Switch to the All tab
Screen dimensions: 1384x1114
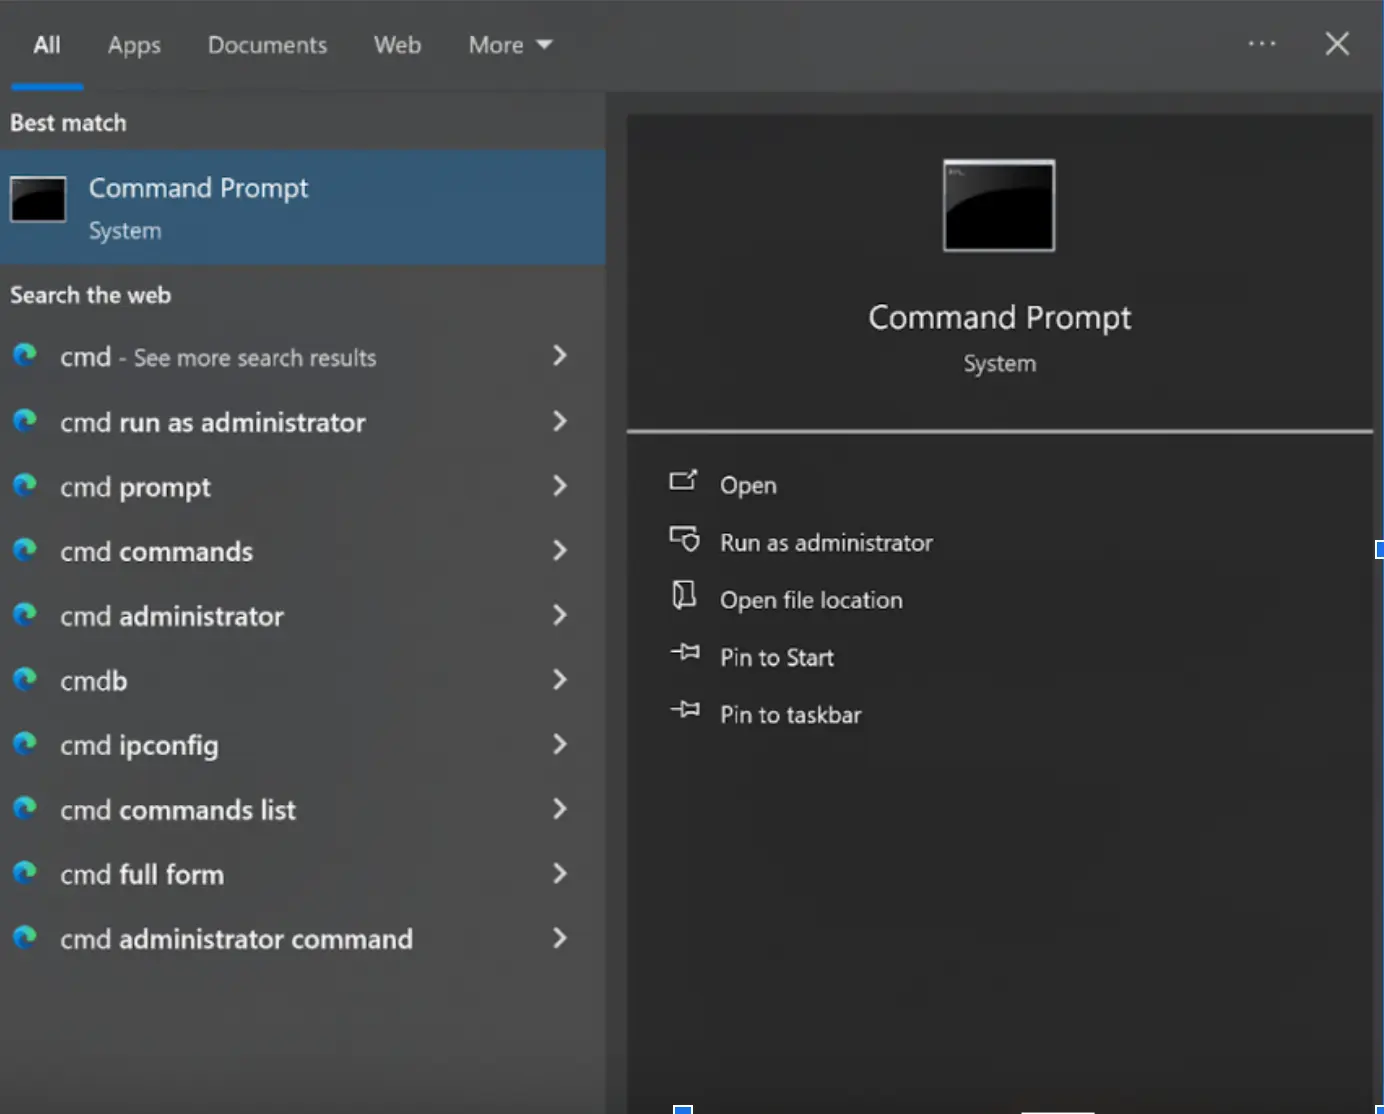pos(47,45)
